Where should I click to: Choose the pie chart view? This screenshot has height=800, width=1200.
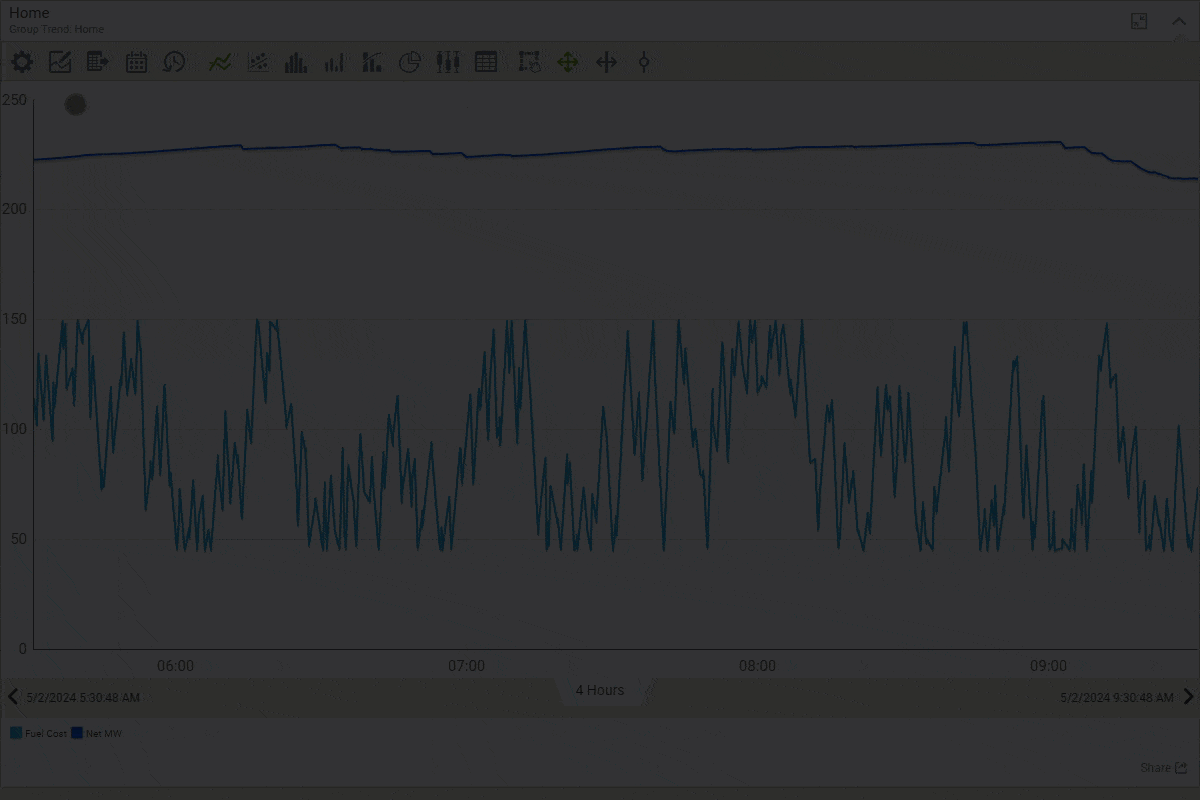click(x=409, y=62)
